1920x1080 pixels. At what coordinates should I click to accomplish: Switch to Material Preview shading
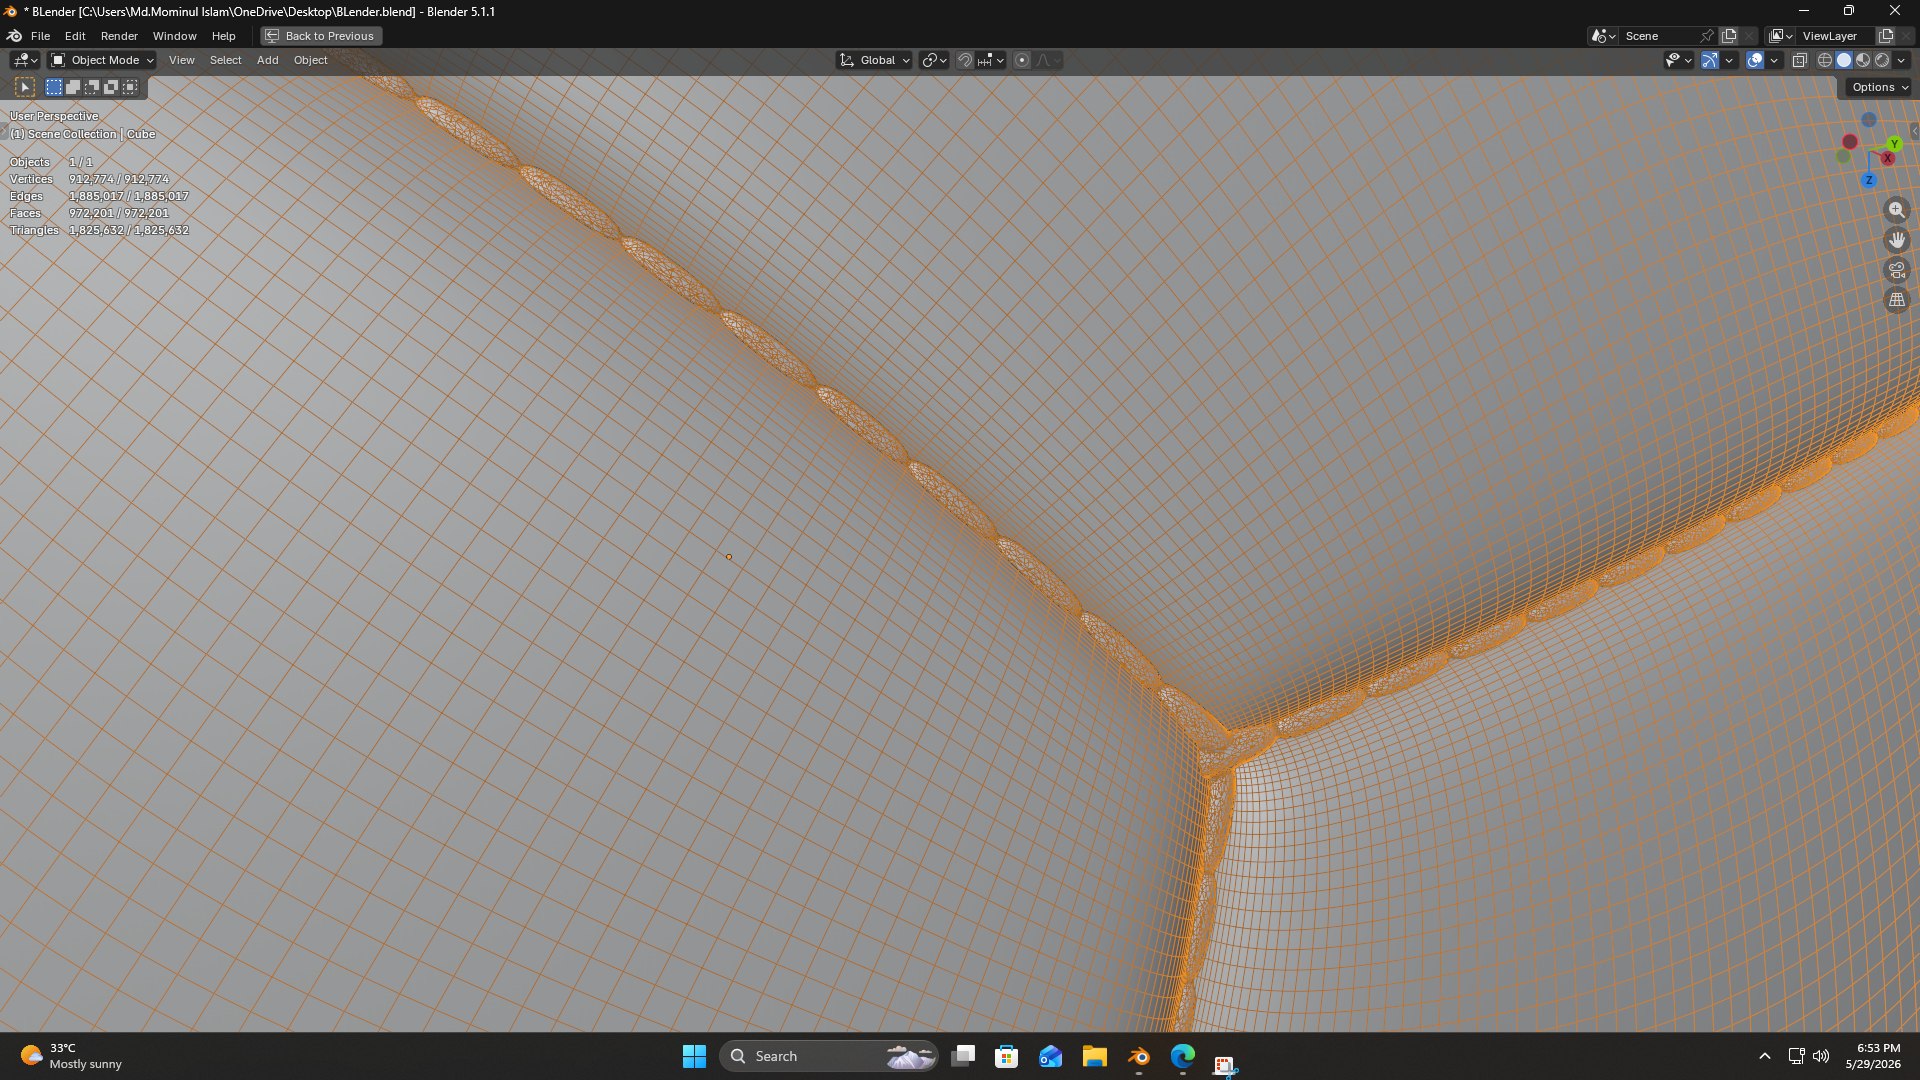pos(1863,60)
